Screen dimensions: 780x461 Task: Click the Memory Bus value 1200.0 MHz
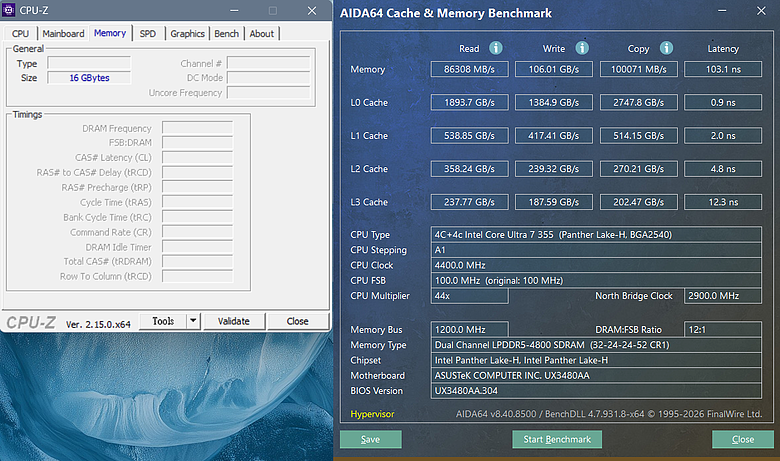click(x=470, y=329)
